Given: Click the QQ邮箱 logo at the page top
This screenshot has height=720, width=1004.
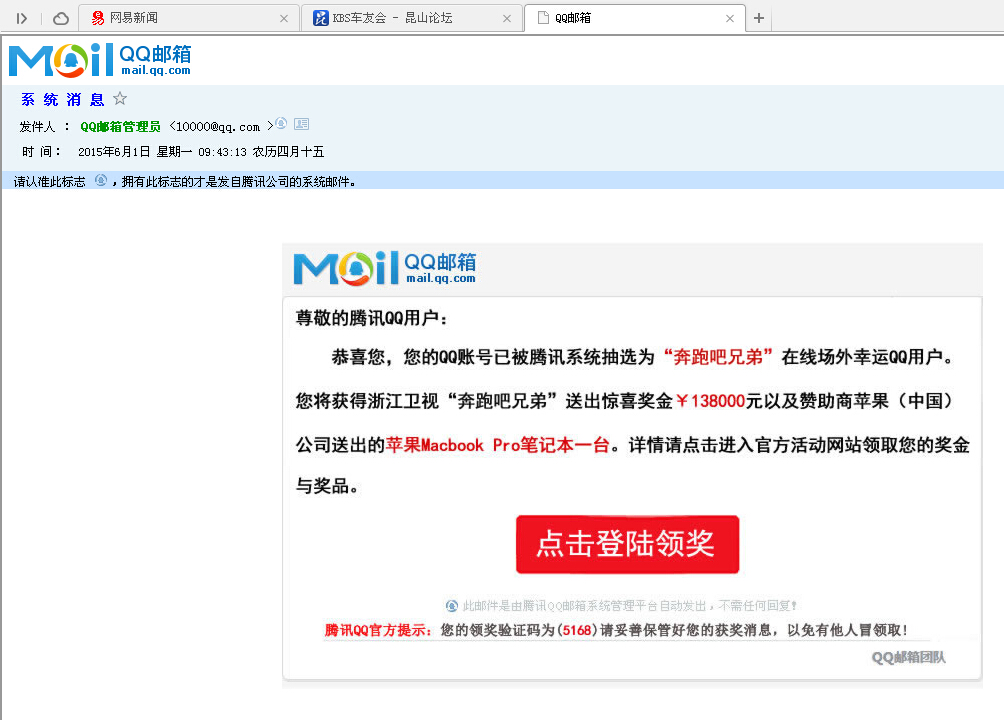Looking at the screenshot, I should pyautogui.click(x=100, y=60).
